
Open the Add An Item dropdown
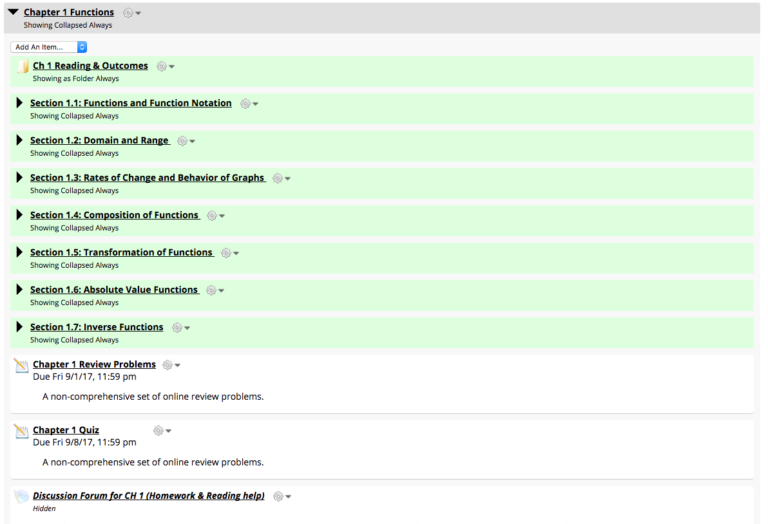(x=49, y=47)
